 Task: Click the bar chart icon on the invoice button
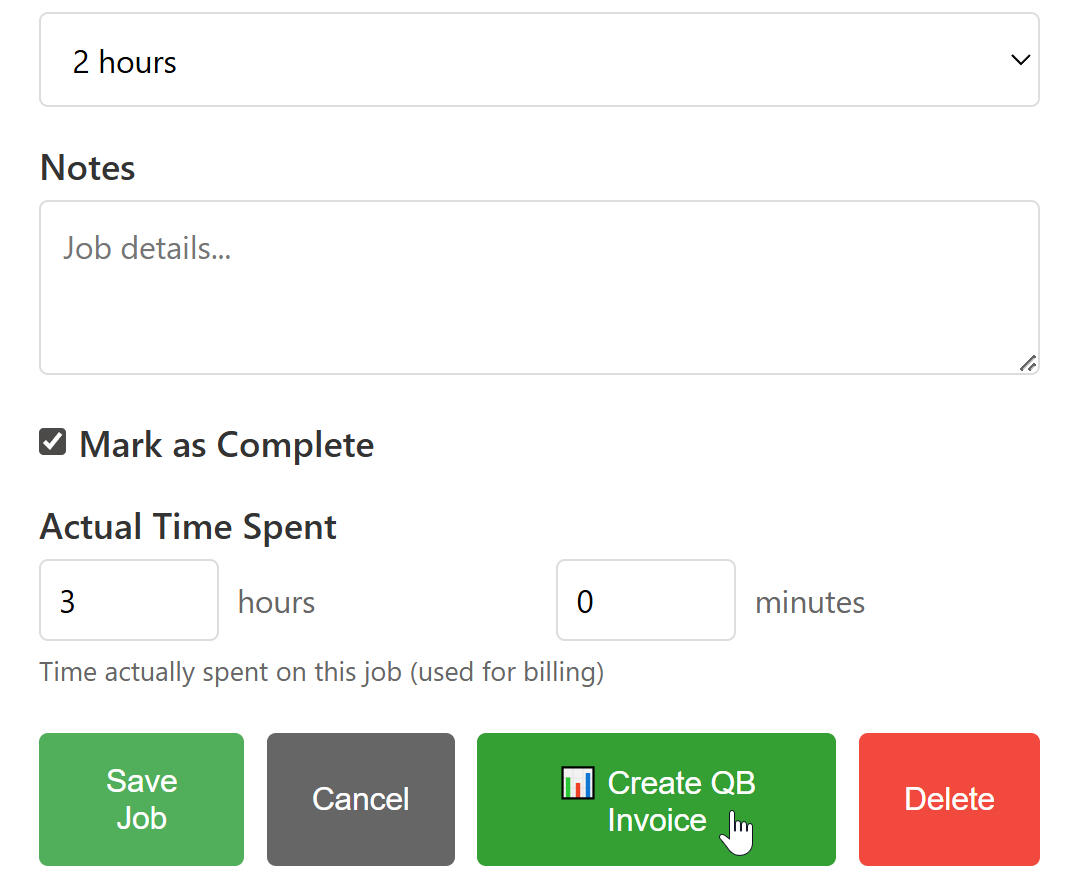578,782
